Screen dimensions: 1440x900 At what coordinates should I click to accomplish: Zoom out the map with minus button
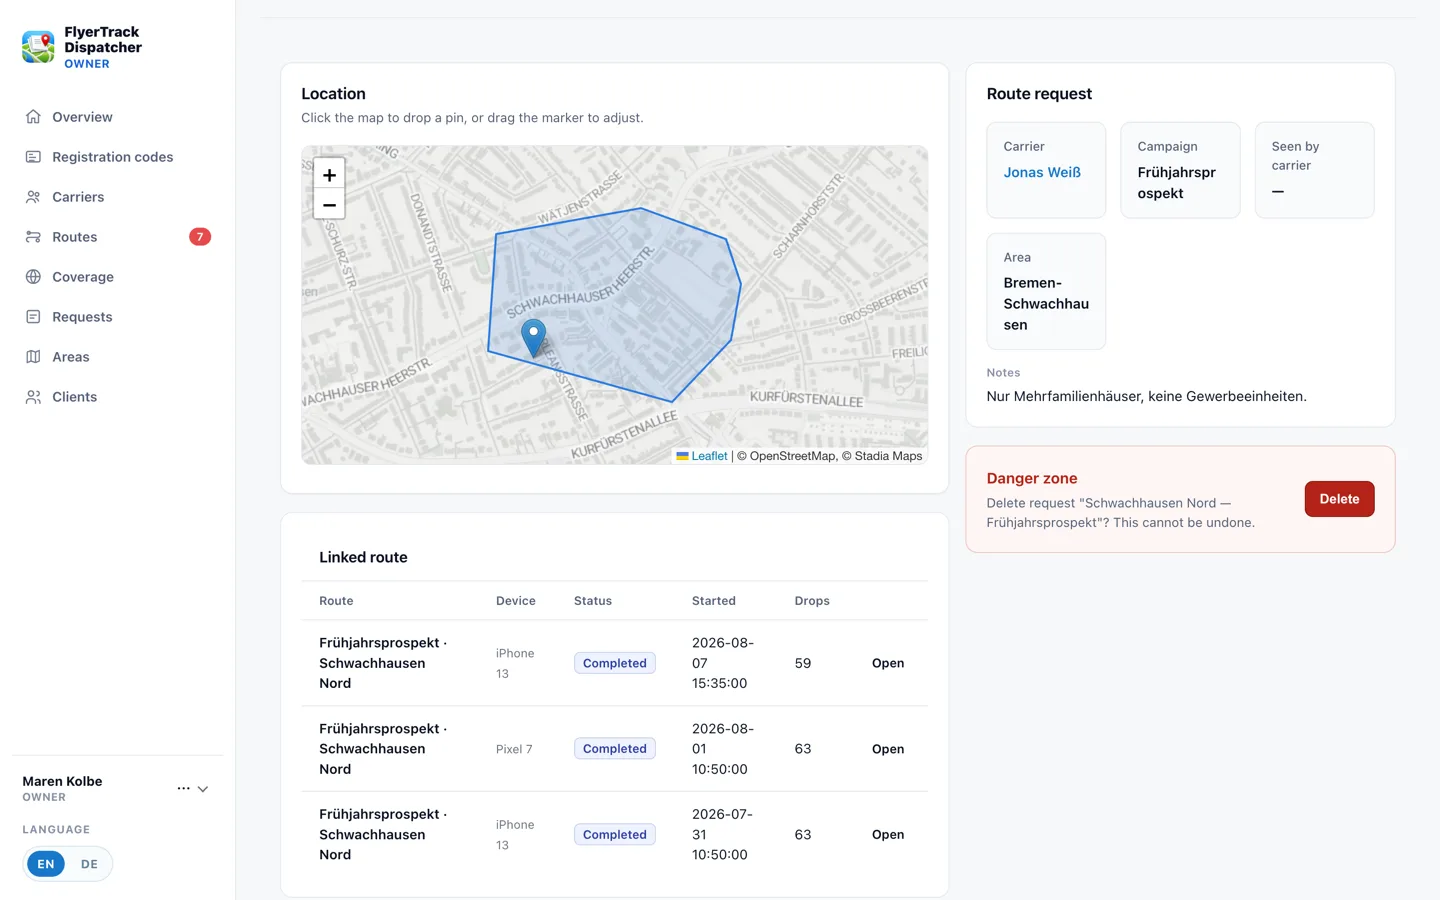coord(329,204)
